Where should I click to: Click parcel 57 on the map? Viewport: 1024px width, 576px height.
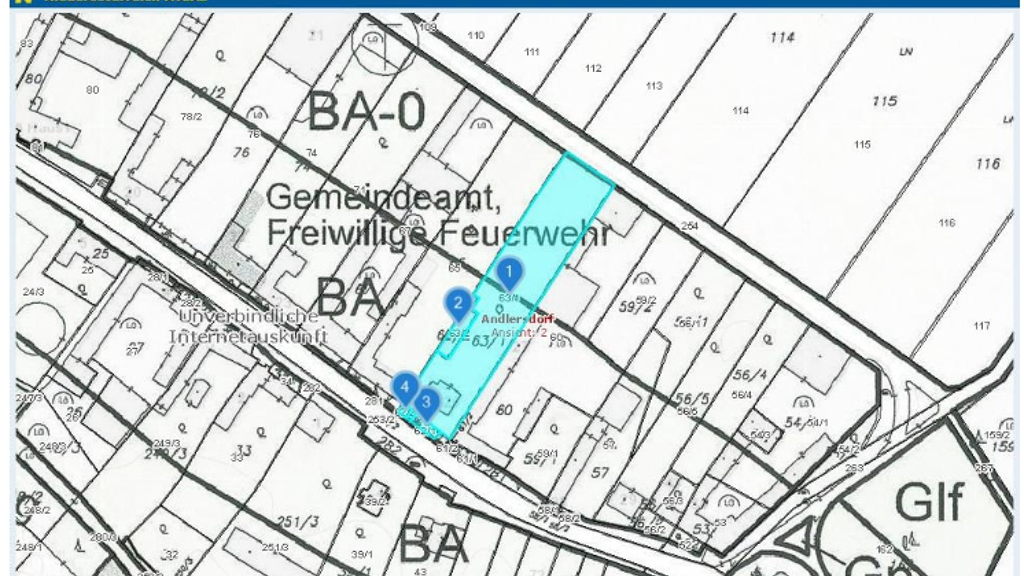click(x=600, y=471)
